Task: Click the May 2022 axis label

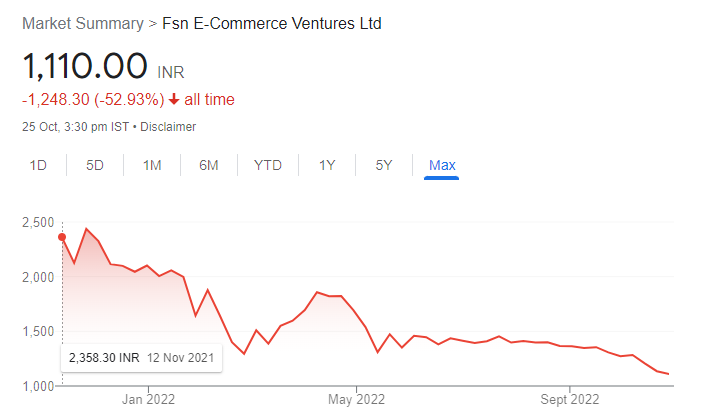Action: (356, 399)
